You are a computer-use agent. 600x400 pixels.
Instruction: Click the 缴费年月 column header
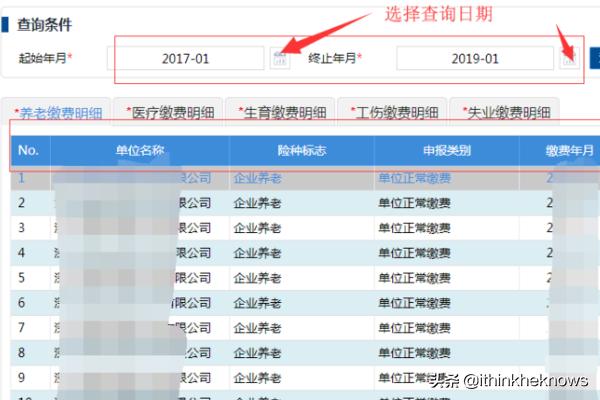tap(560, 150)
